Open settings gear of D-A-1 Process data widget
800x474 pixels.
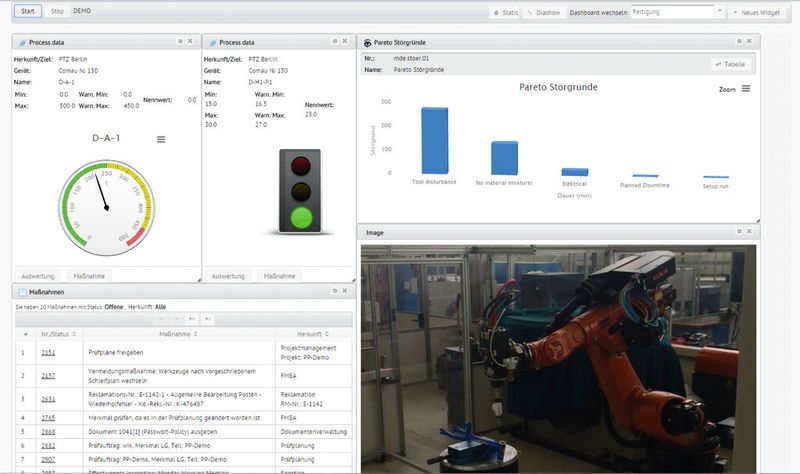click(180, 41)
